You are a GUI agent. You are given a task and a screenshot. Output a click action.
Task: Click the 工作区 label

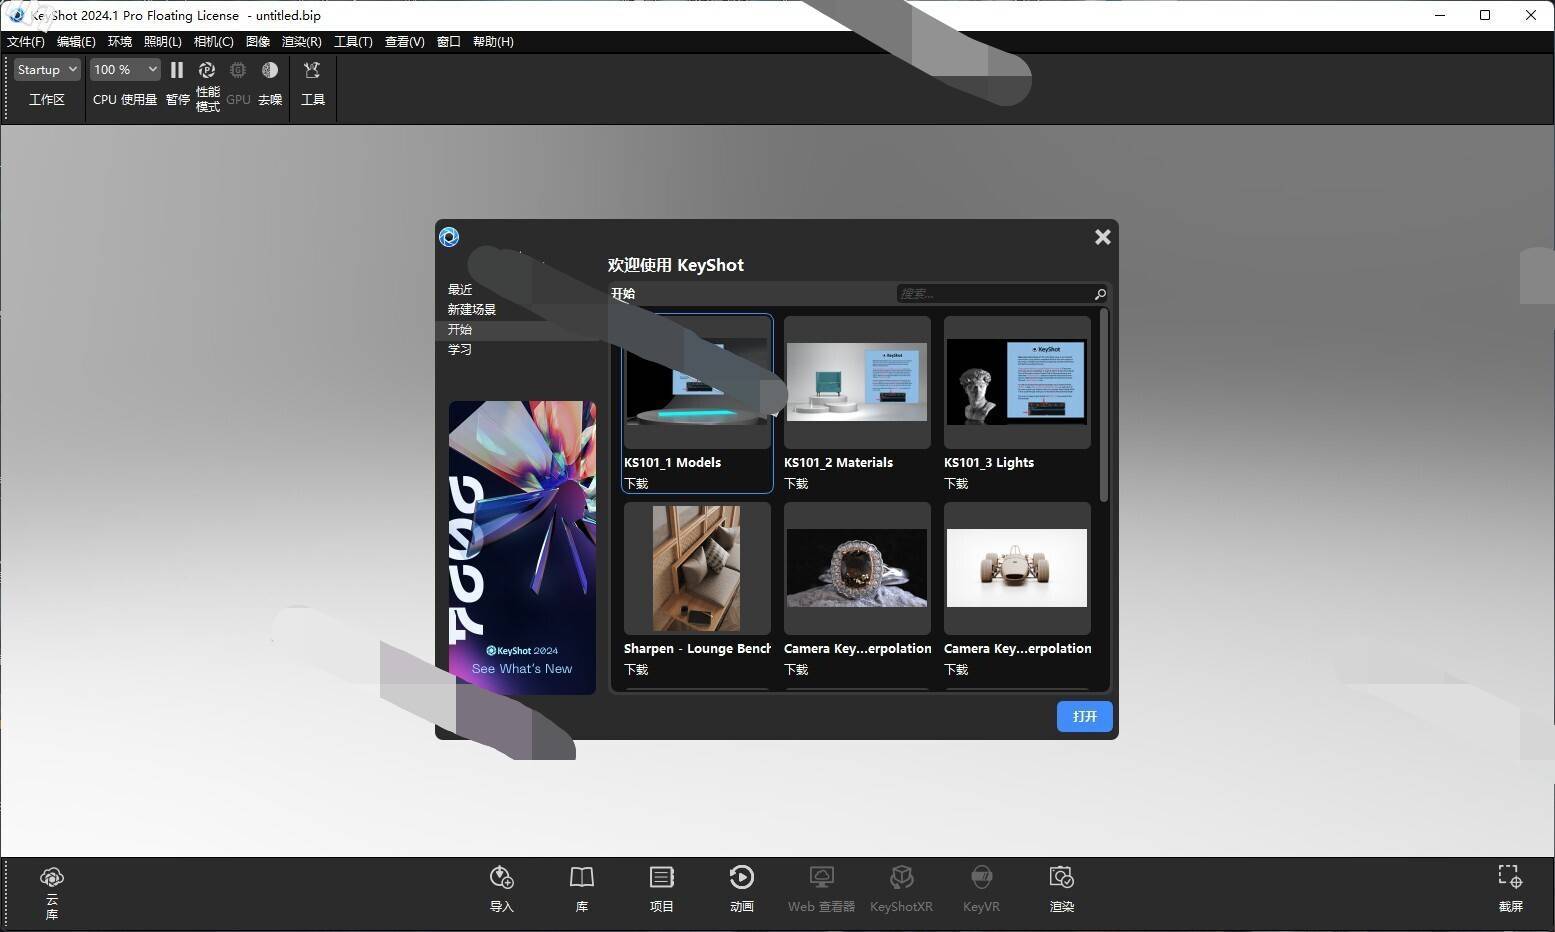coord(47,100)
